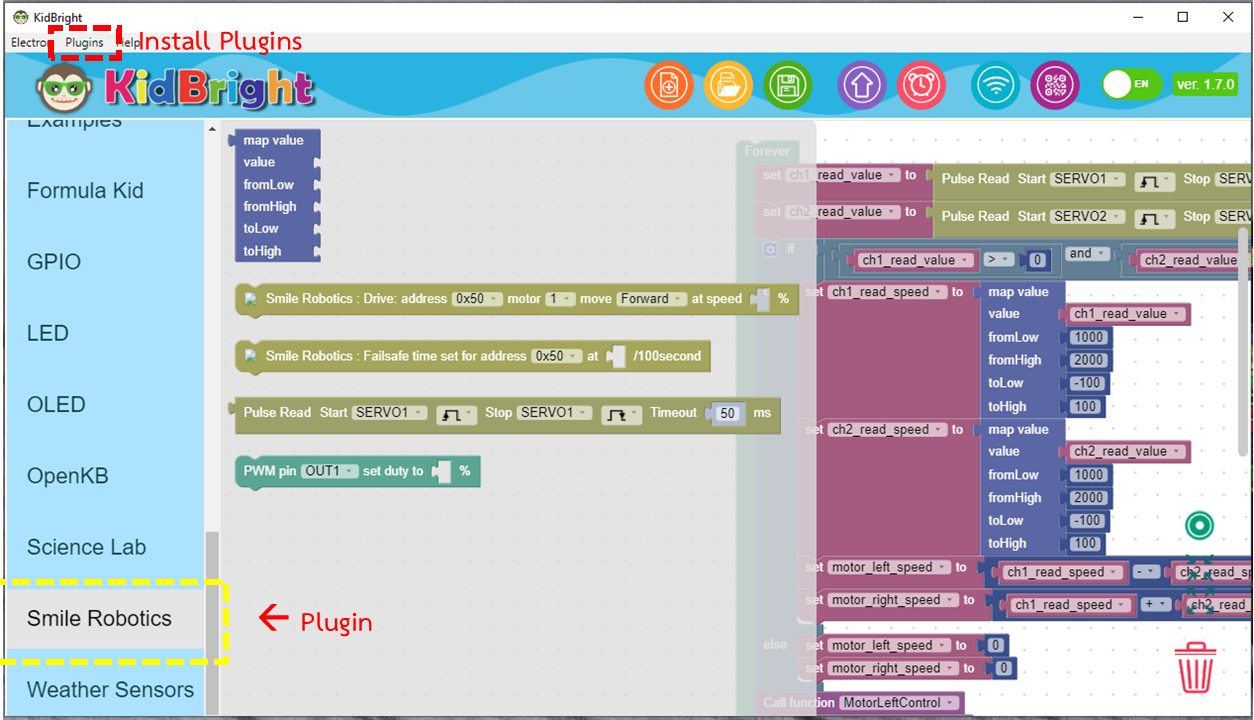Click the magenta QR code icon
This screenshot has height=720, width=1254.
(x=1055, y=85)
